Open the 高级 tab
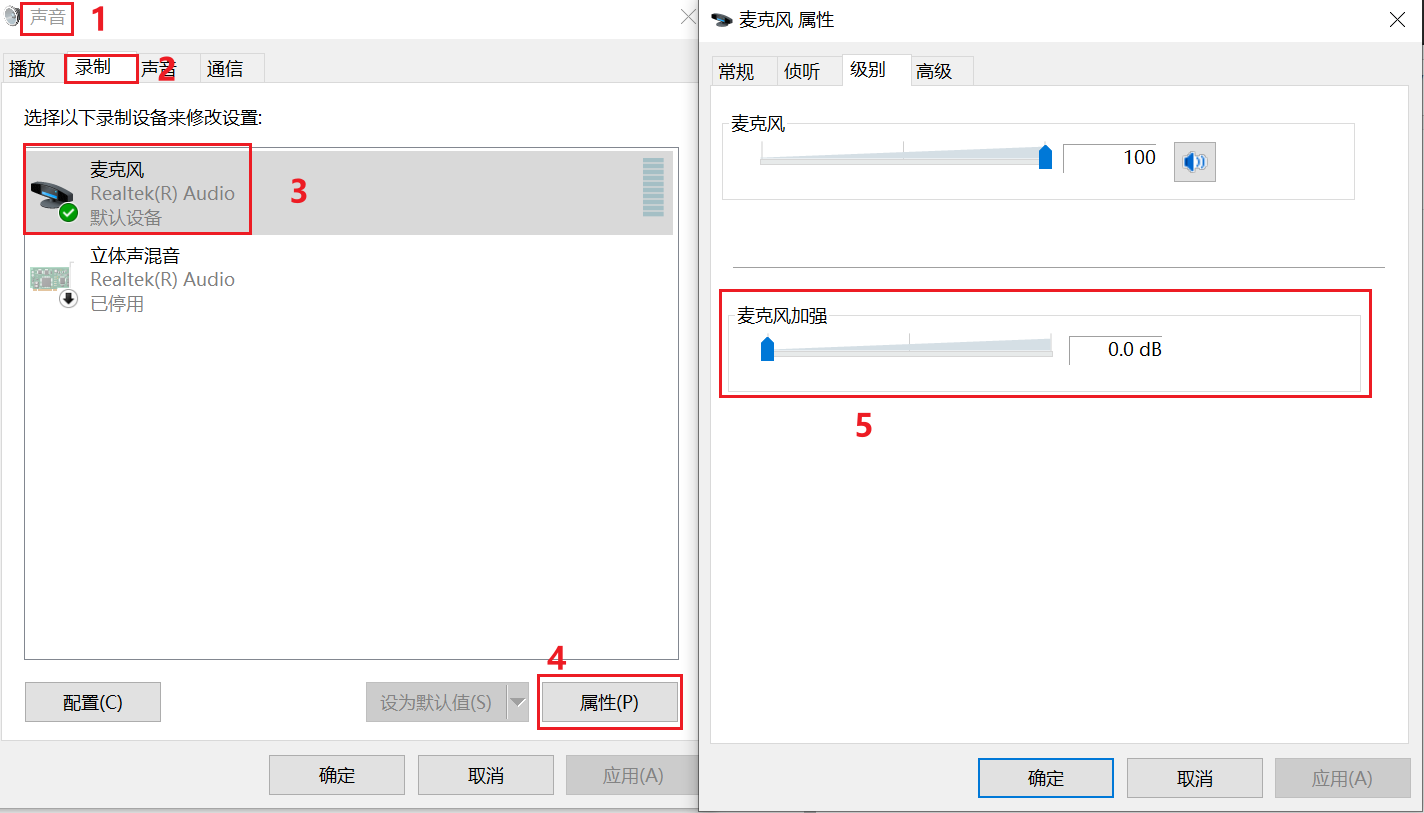1424x813 pixels. [934, 71]
